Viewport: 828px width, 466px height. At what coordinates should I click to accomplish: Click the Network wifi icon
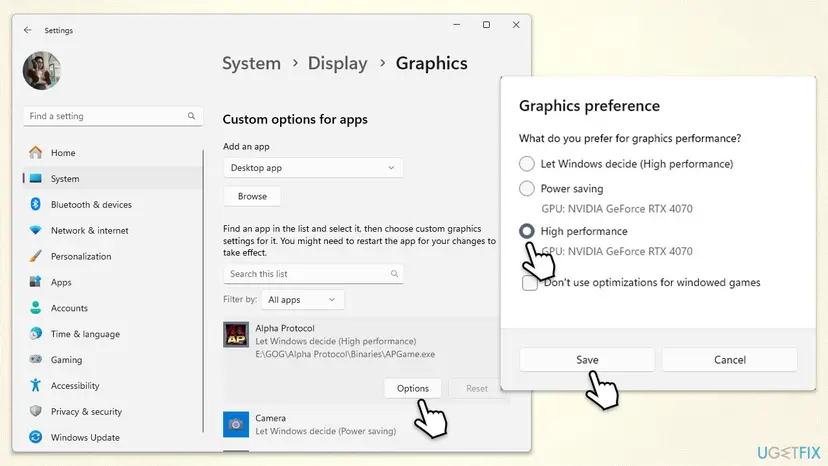click(35, 230)
